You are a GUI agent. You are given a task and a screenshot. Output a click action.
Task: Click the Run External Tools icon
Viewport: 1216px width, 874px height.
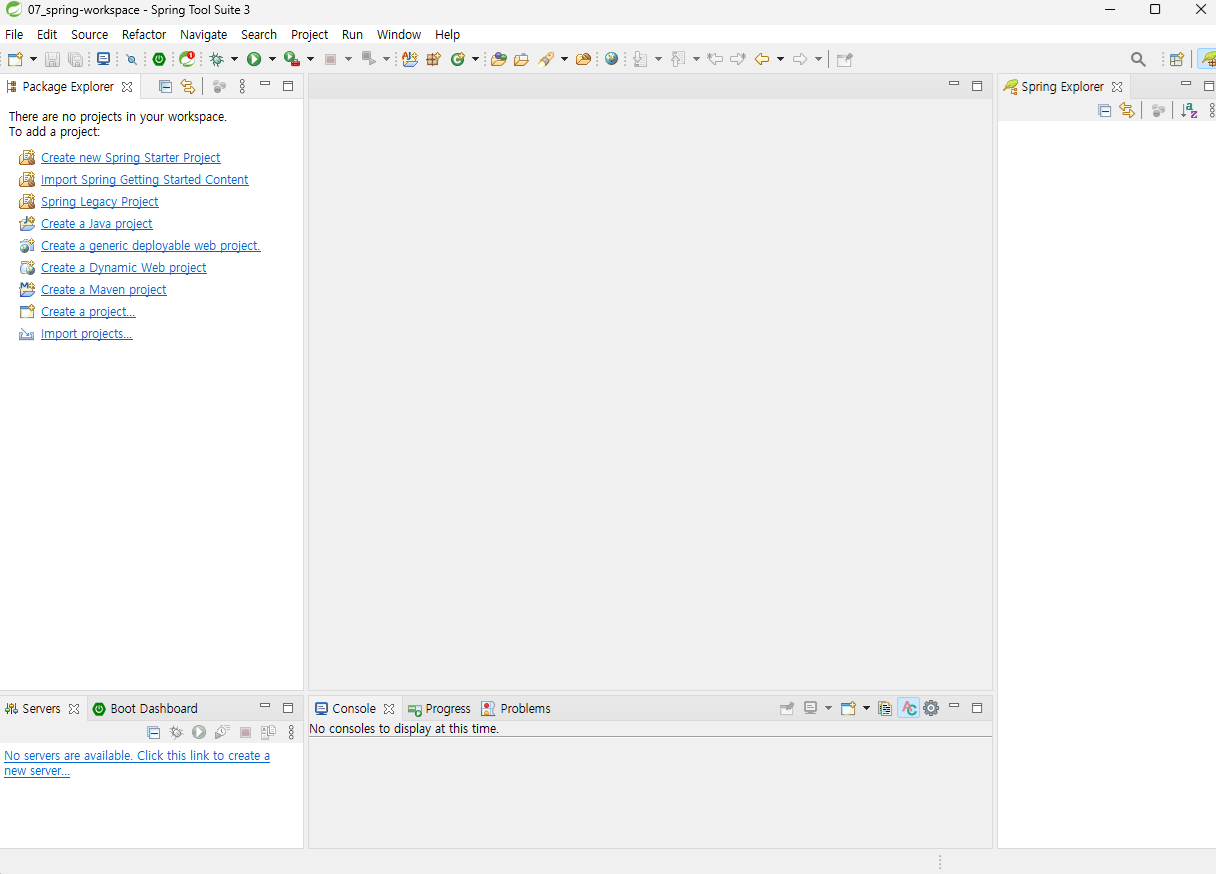[x=292, y=59]
